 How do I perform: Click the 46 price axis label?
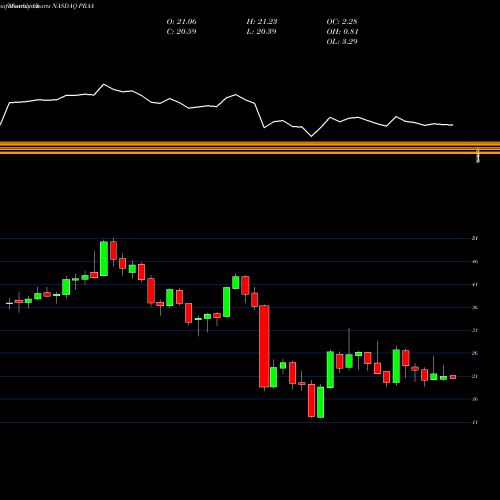click(x=475, y=261)
